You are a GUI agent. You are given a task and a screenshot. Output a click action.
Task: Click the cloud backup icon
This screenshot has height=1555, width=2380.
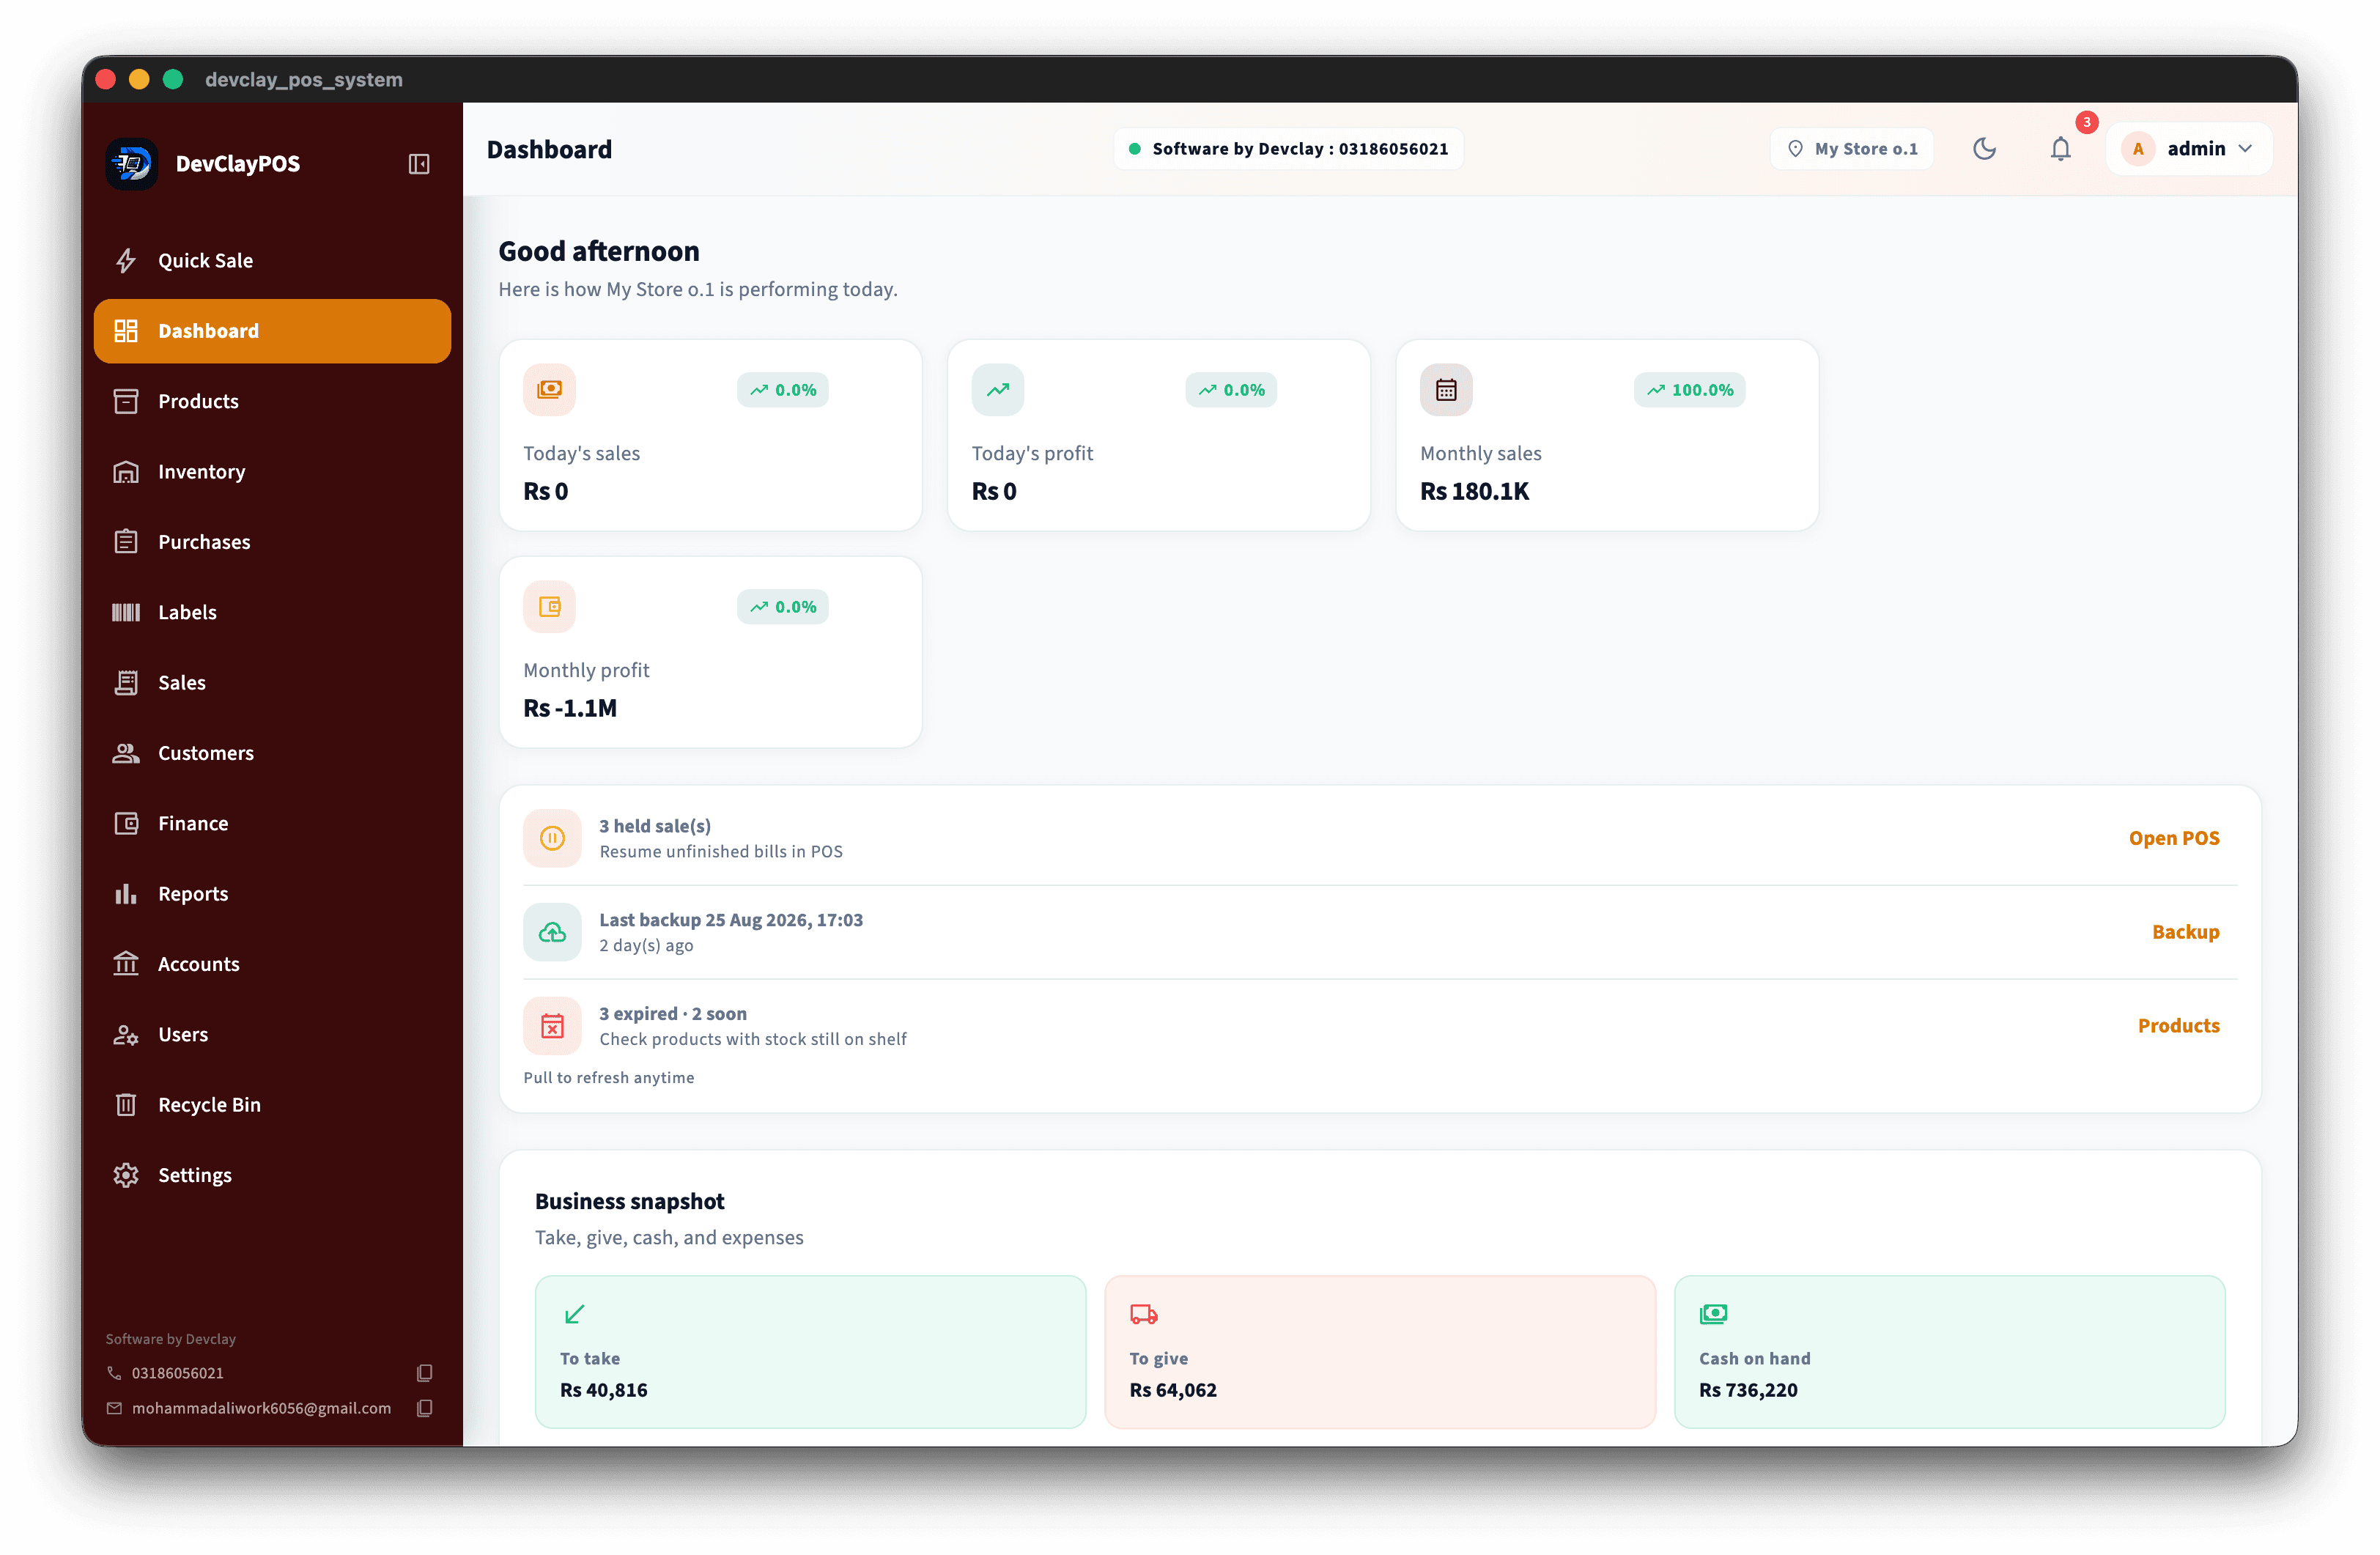552,932
